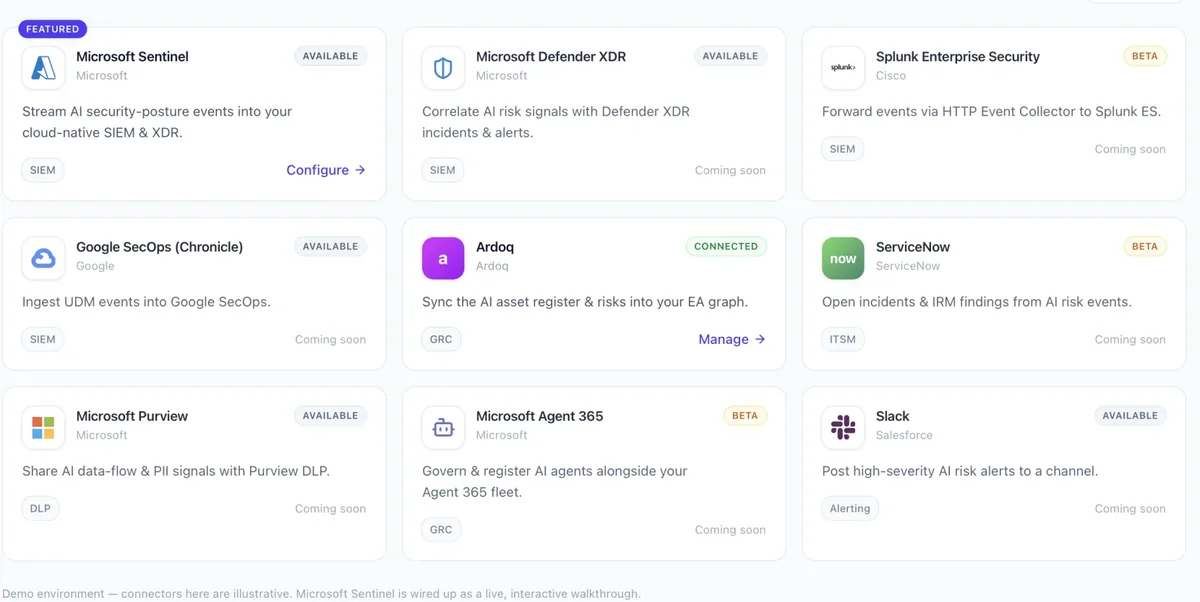Click the Microsoft Purview title
The width and height of the screenshot is (1200, 602).
tap(132, 416)
